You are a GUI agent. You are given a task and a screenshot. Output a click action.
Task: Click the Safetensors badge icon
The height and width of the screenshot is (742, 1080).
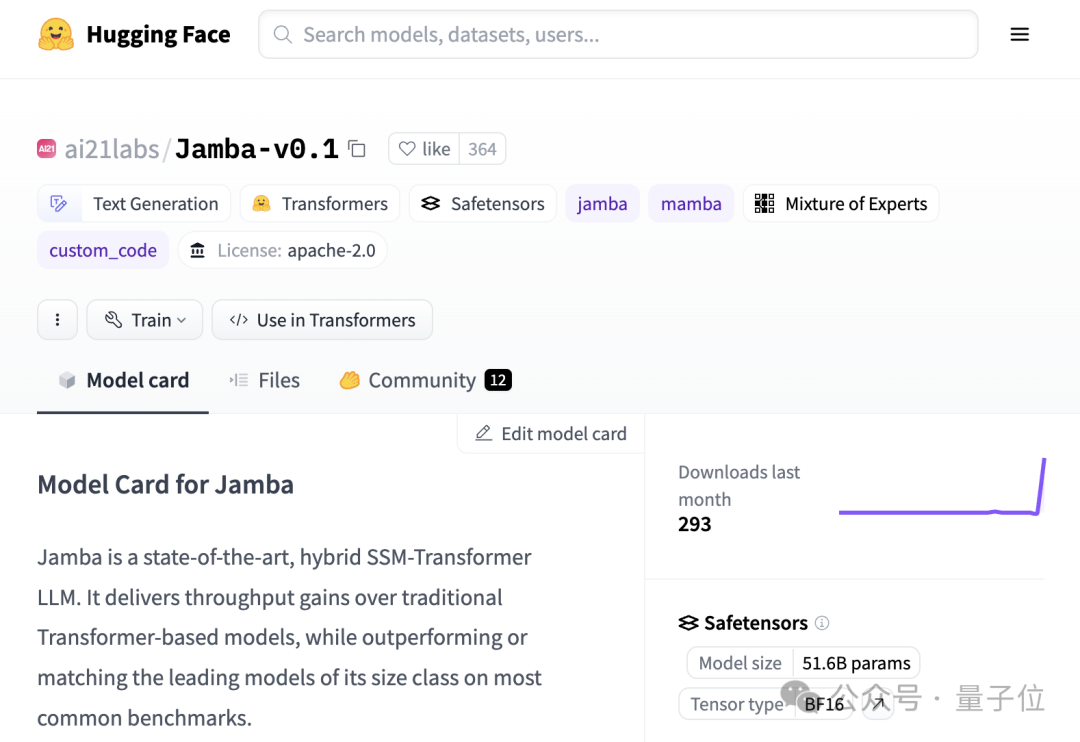[431, 203]
